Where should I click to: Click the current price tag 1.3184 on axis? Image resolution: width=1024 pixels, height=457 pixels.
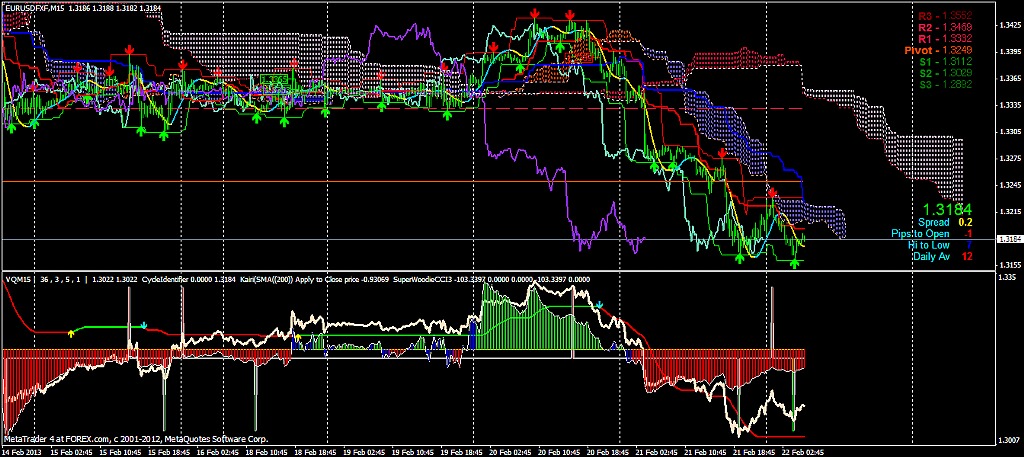[x=1010, y=240]
